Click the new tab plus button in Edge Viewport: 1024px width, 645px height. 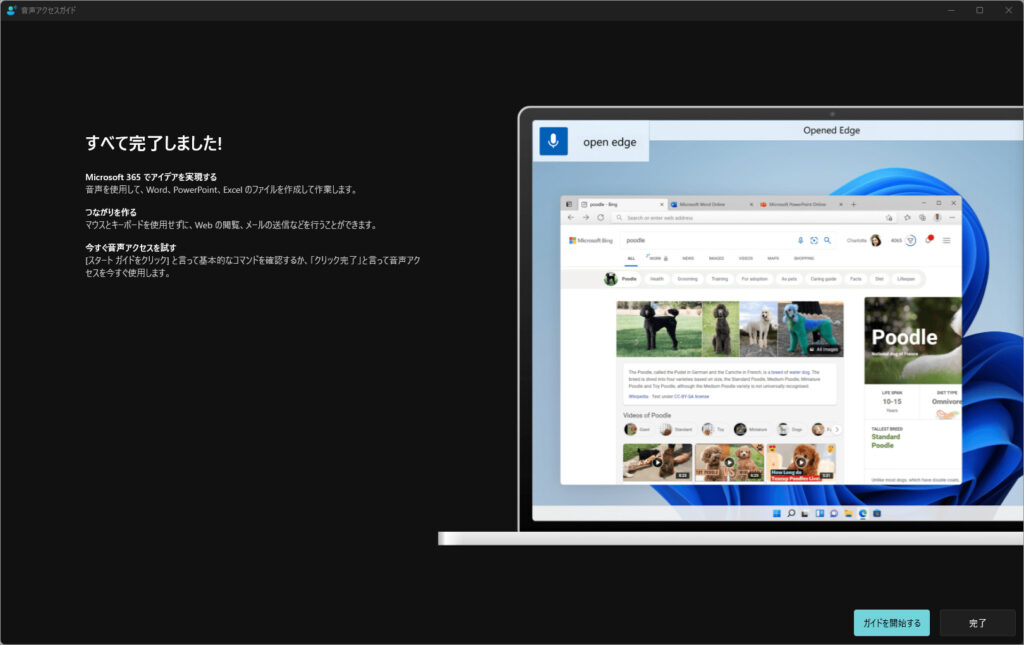click(x=853, y=204)
